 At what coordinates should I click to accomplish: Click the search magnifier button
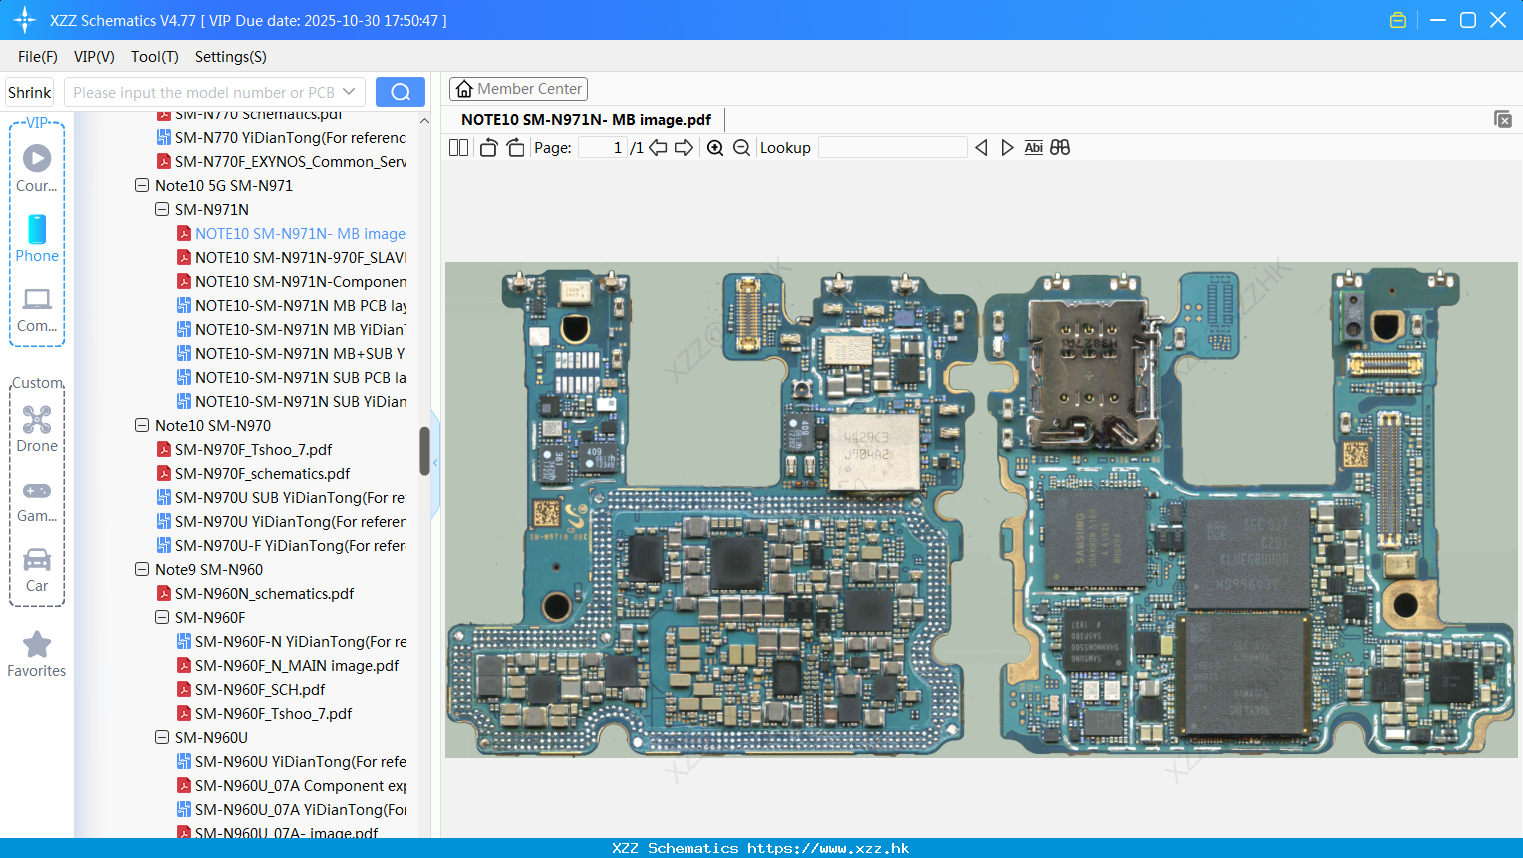[x=400, y=92]
